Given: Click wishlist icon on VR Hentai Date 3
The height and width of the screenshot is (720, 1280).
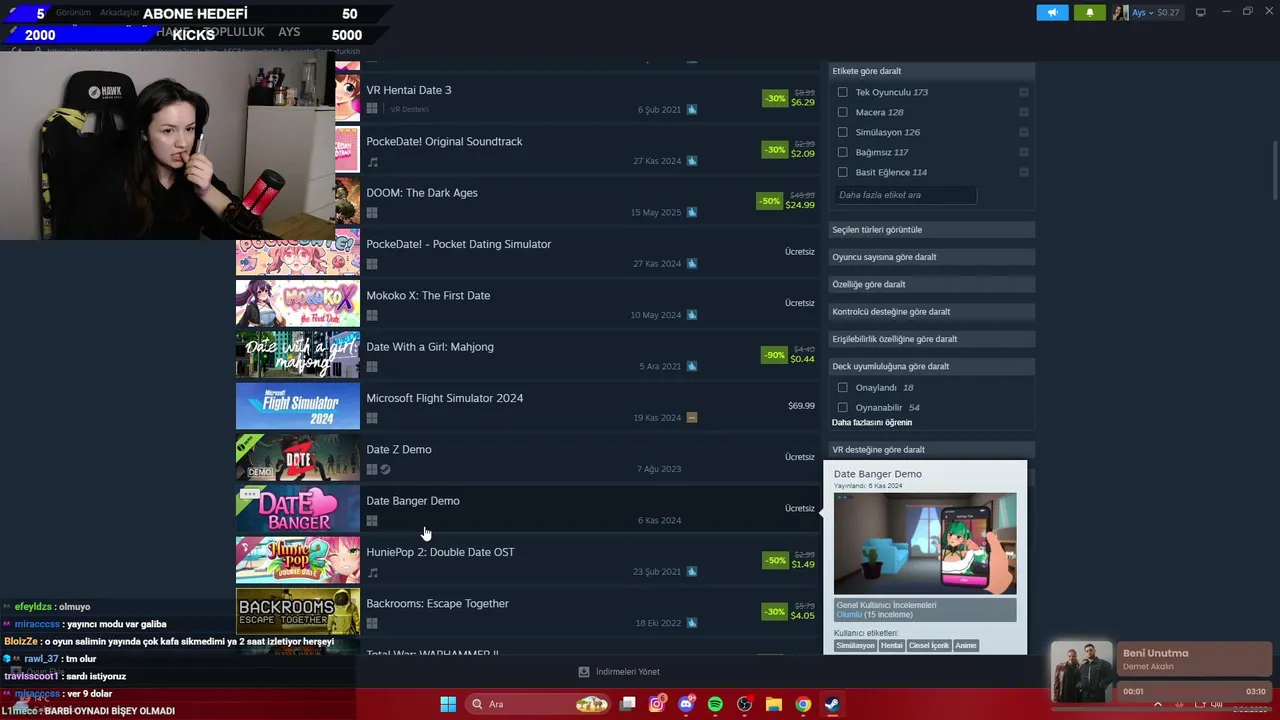Looking at the screenshot, I should tap(692, 110).
